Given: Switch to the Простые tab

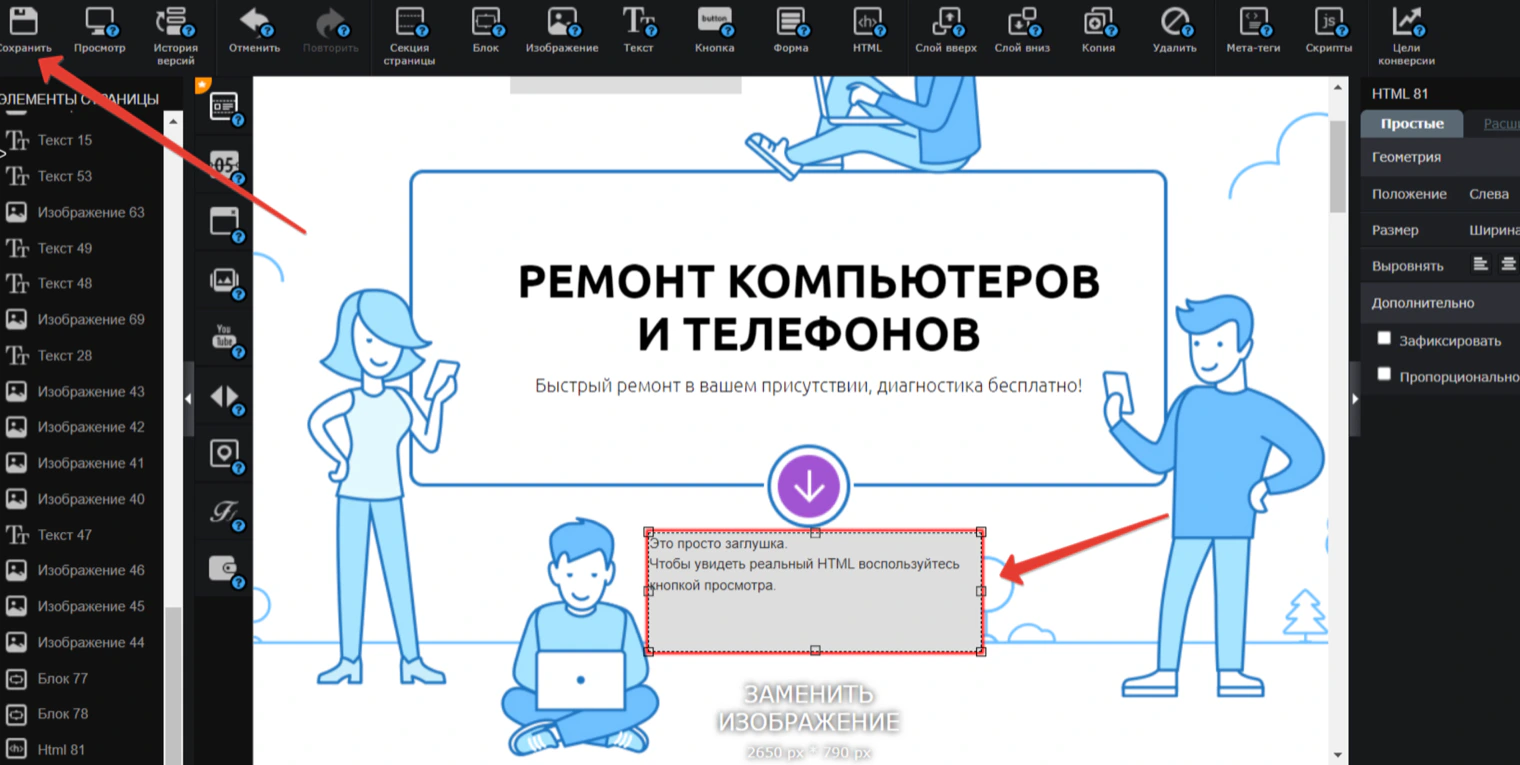Looking at the screenshot, I should coord(1412,124).
